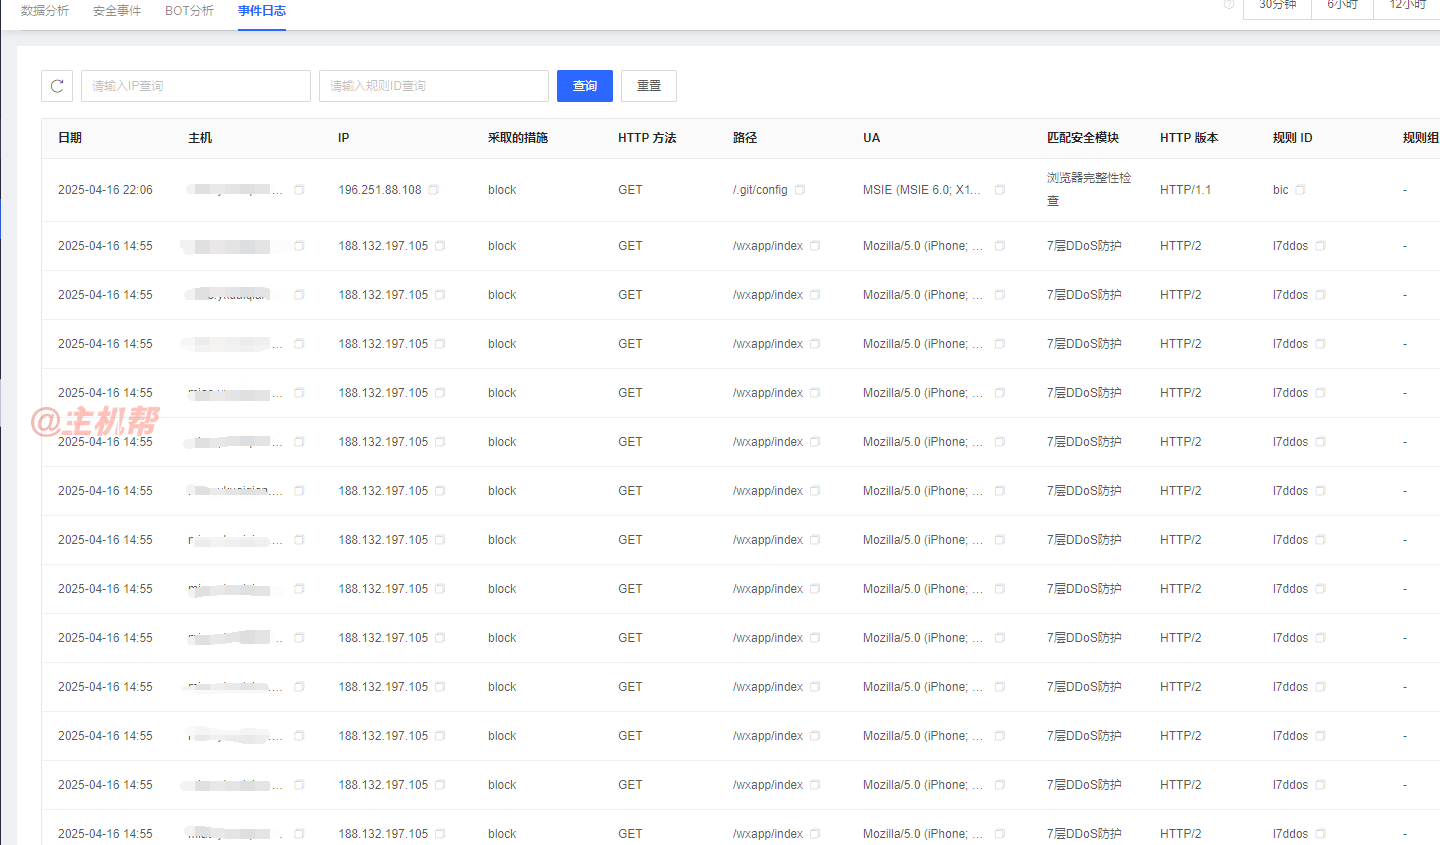Image resolution: width=1440 pixels, height=845 pixels.
Task: Click the 浏览器完整性检查 module cell
Action: [1089, 189]
